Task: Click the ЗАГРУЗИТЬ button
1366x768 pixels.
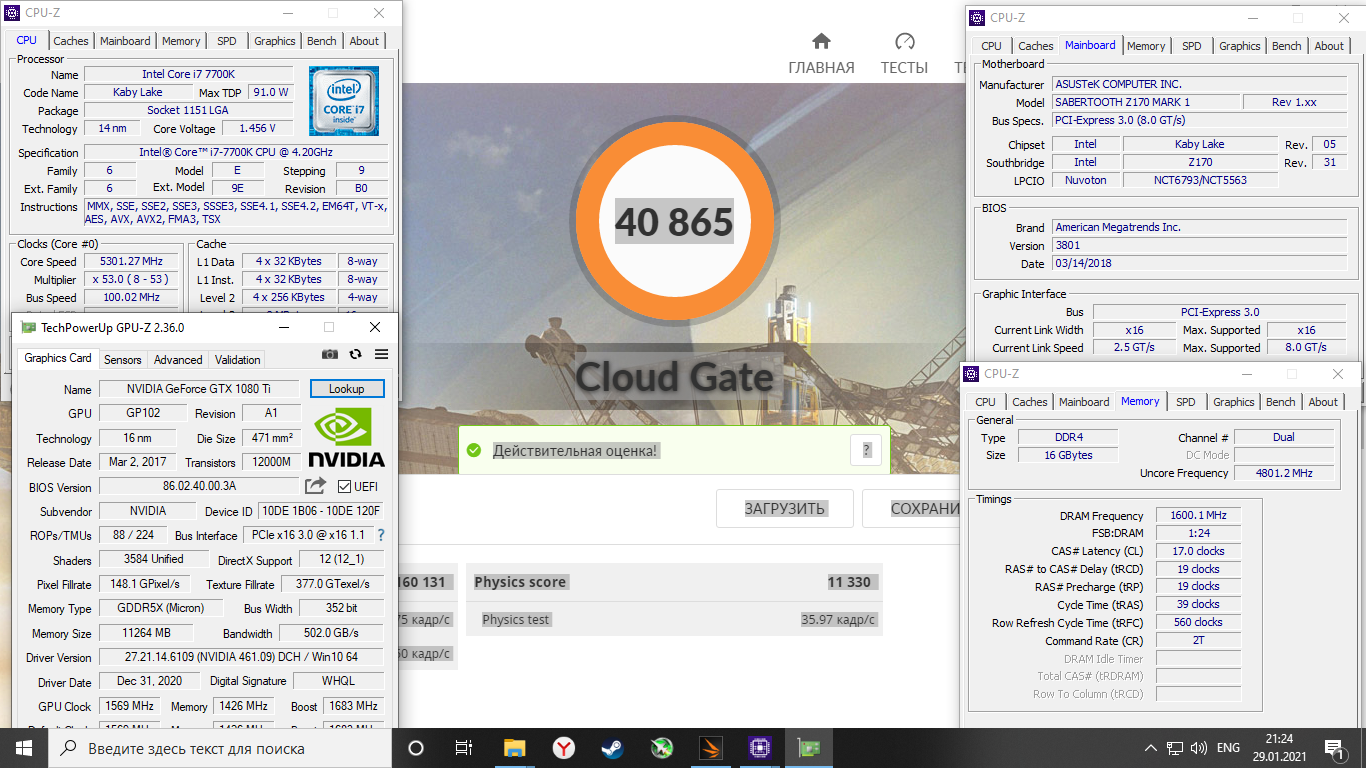Action: click(x=785, y=508)
